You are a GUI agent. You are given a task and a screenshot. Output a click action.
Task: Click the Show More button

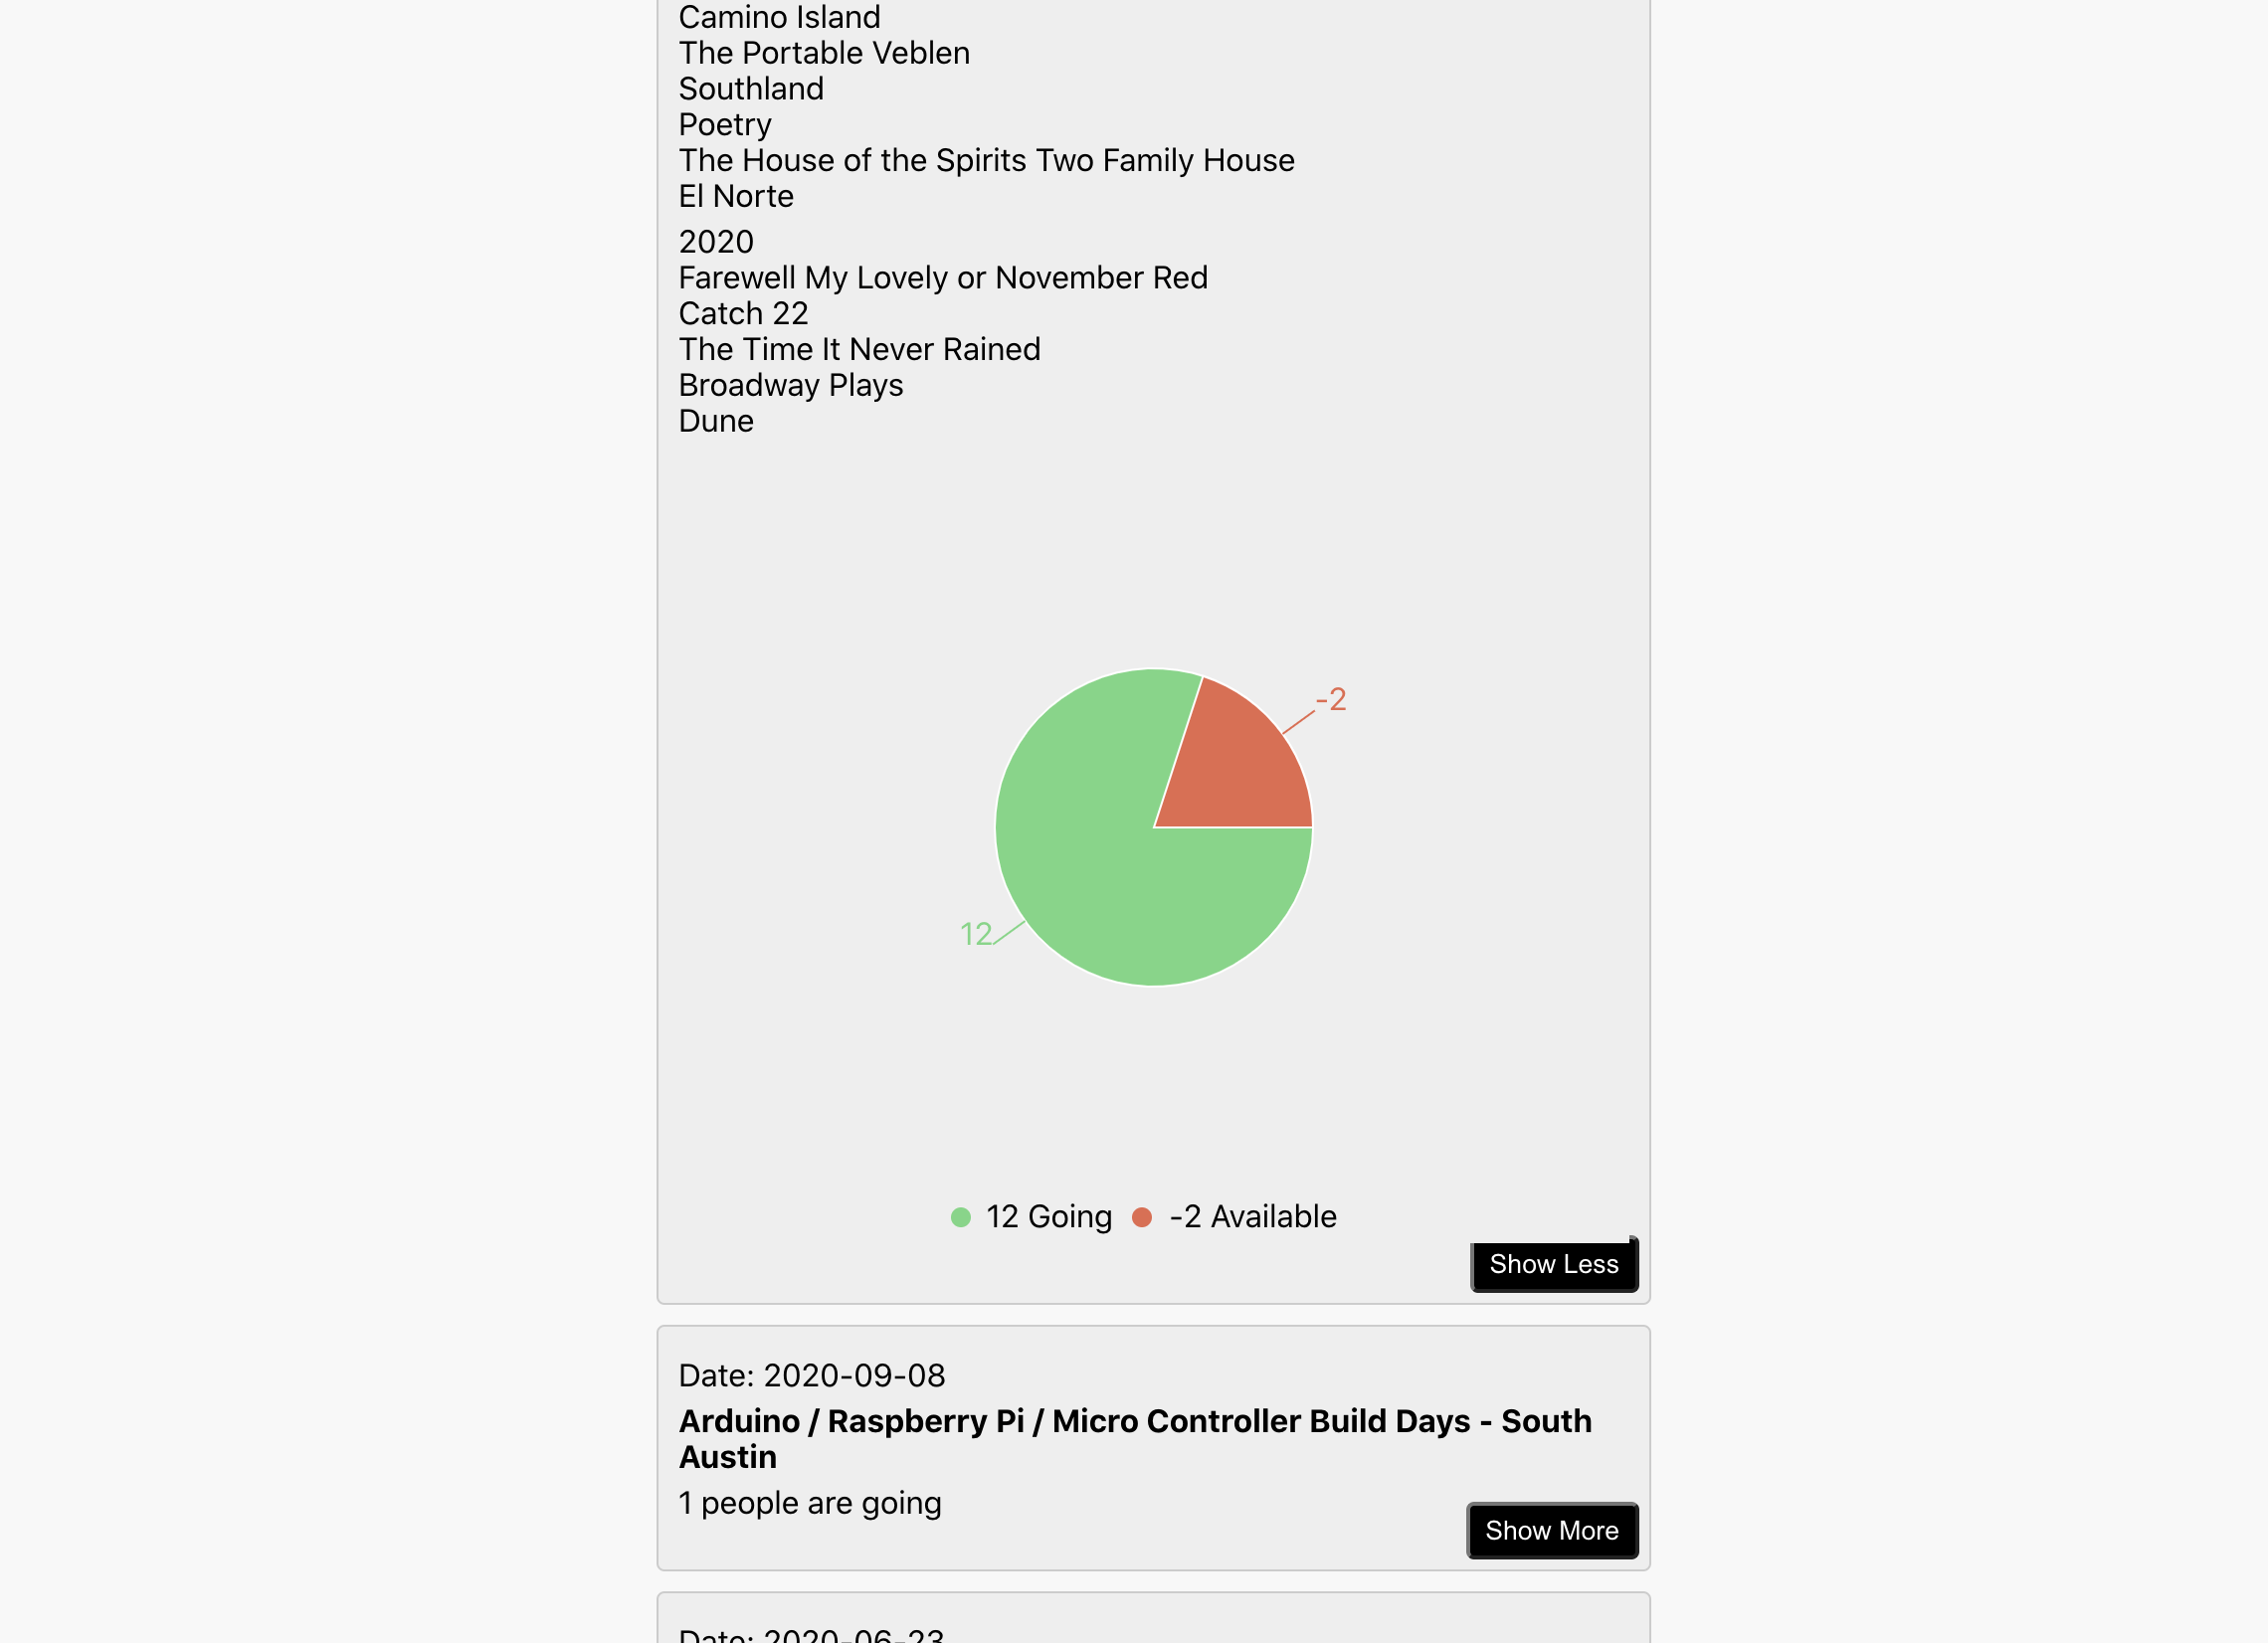[x=1552, y=1531]
